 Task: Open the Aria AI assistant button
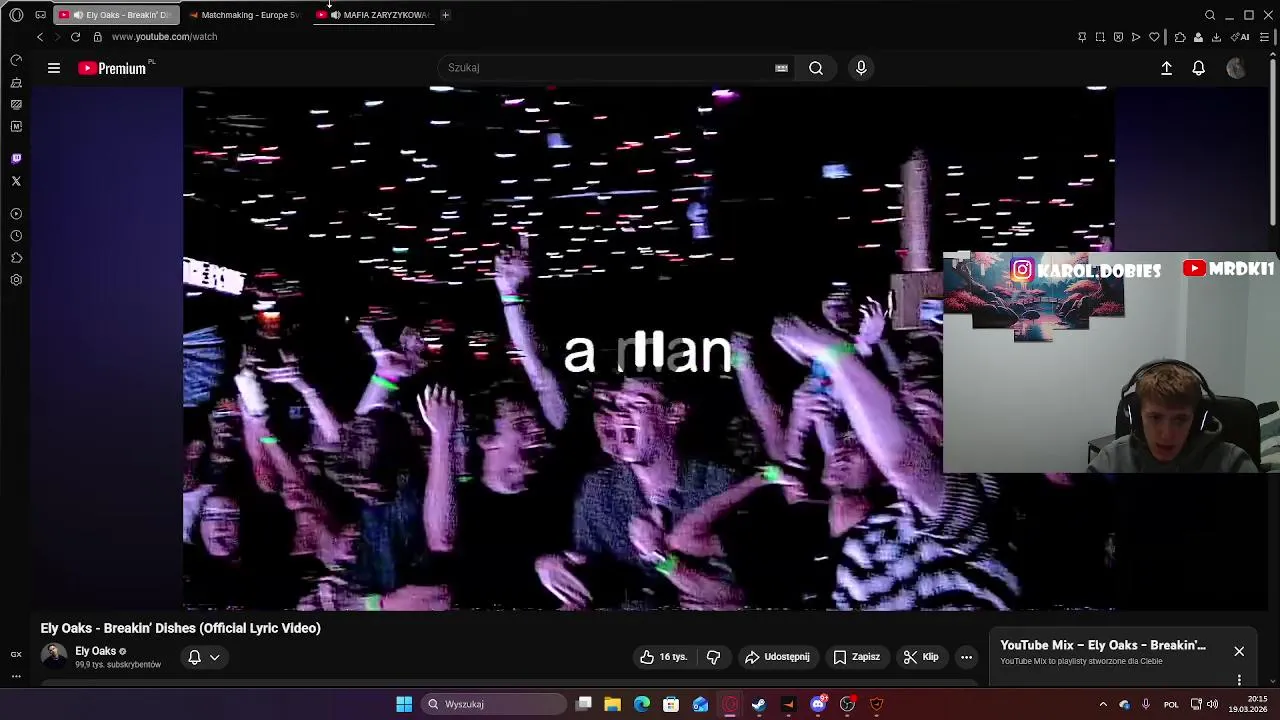click(x=1241, y=37)
